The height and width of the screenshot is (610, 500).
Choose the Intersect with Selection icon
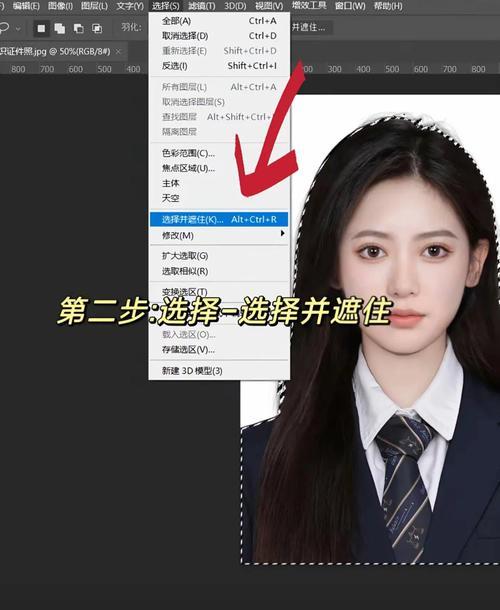[96, 28]
